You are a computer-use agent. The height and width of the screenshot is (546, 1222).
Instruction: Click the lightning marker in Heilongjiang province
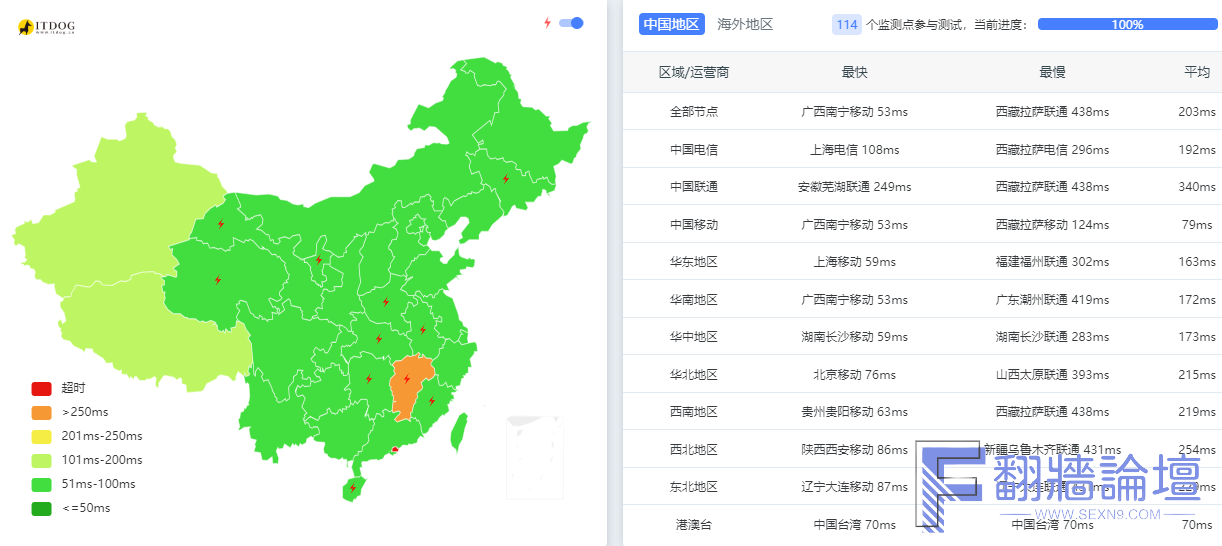(506, 179)
